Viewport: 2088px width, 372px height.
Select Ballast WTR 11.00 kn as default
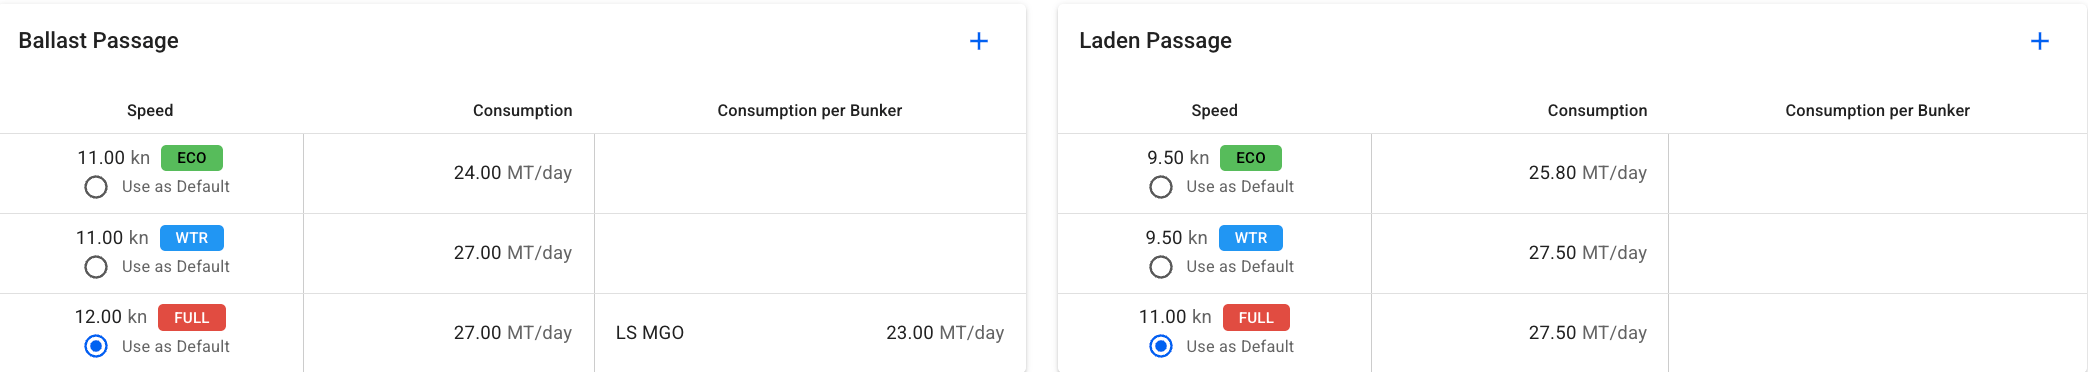[x=96, y=267]
